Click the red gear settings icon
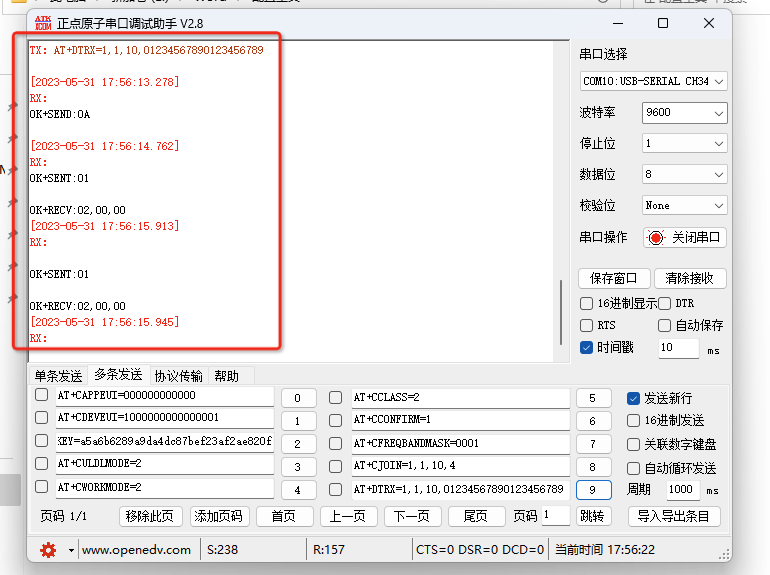 (47, 549)
